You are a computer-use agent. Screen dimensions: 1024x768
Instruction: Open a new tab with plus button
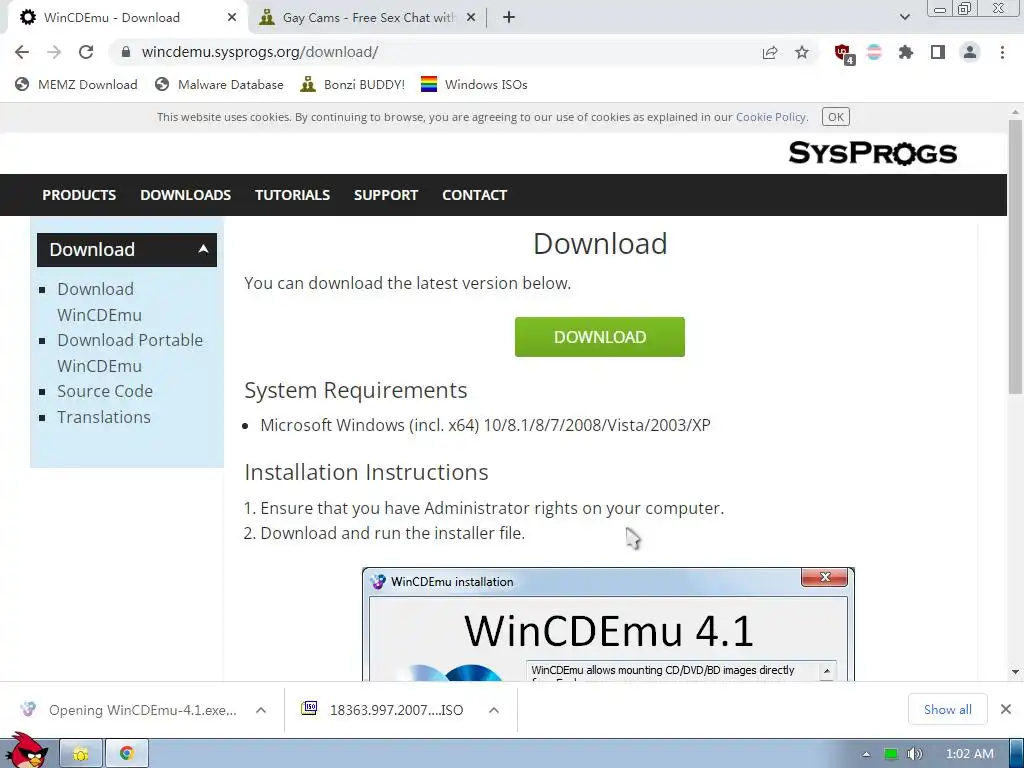click(509, 18)
